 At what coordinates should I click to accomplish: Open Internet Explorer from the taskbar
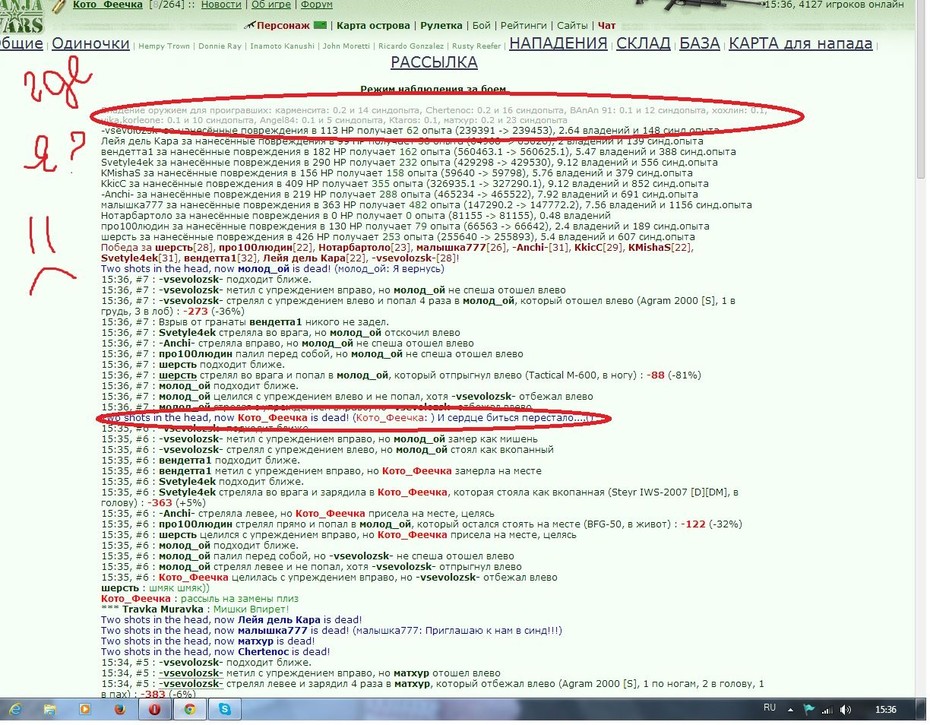[15, 709]
